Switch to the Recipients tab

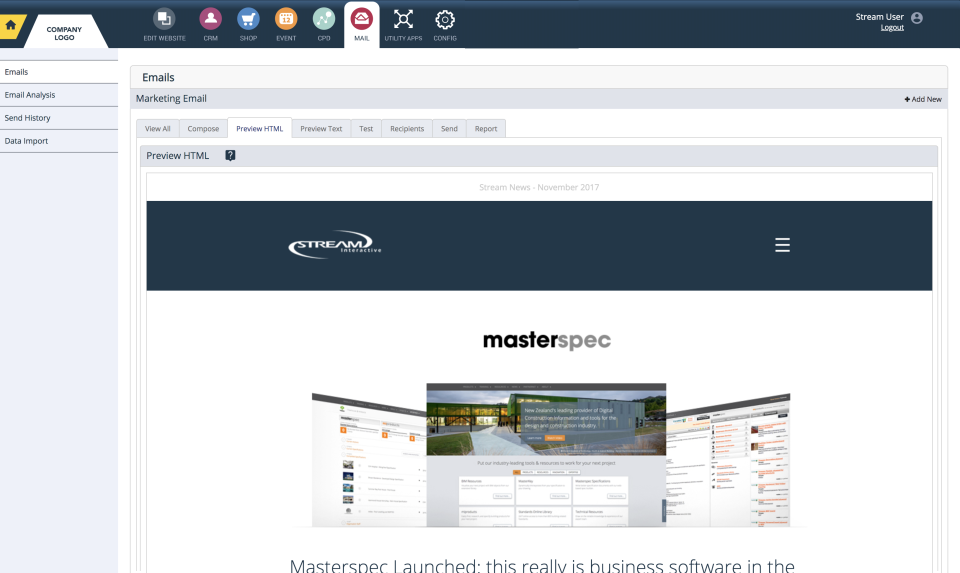pyautogui.click(x=407, y=129)
